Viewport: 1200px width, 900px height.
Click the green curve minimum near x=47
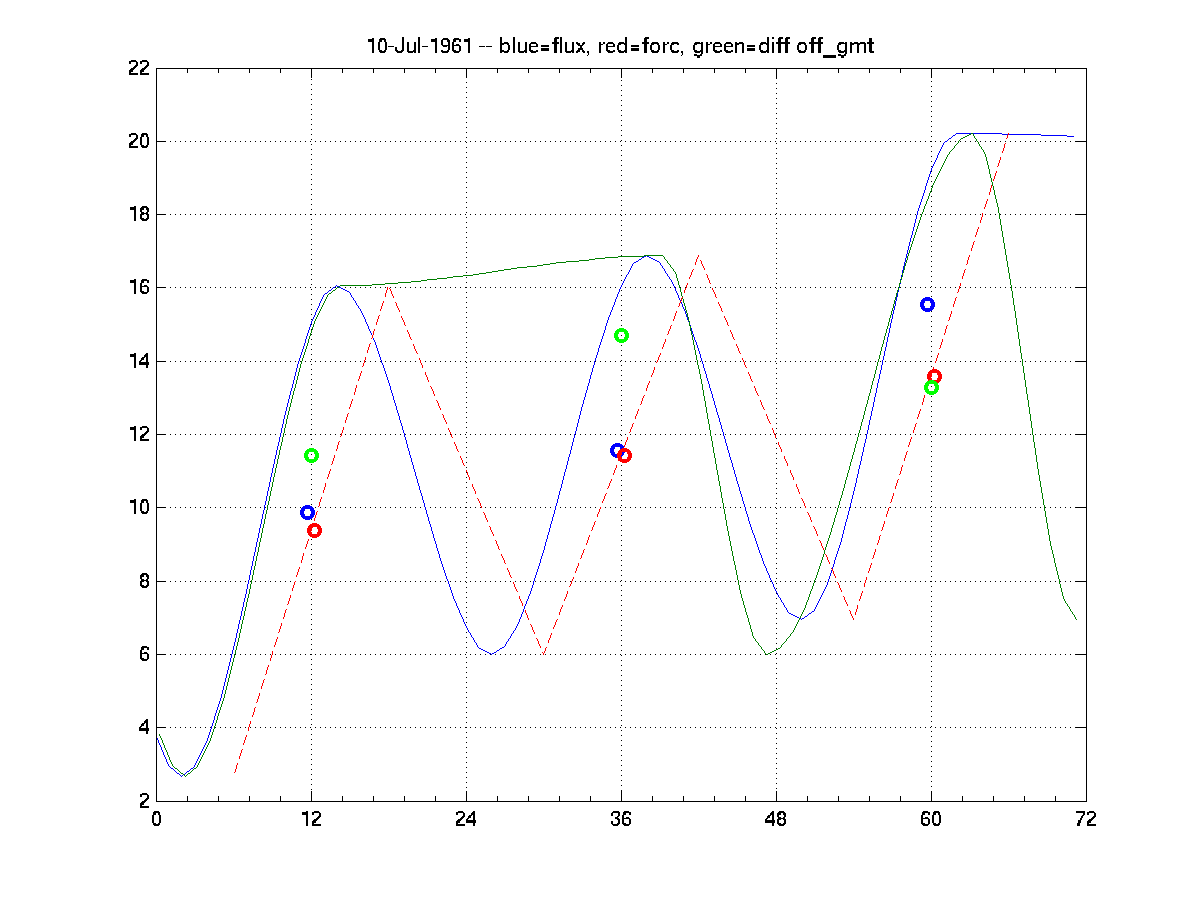[766, 654]
